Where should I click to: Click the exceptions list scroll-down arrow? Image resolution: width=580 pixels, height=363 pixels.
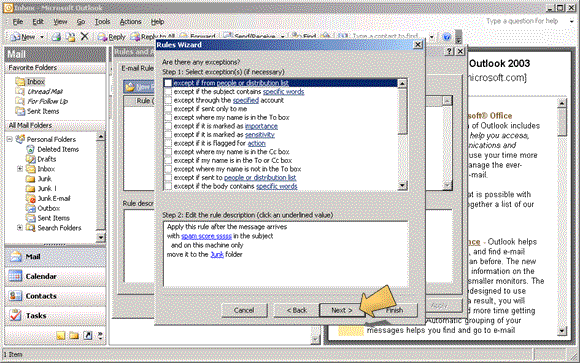pyautogui.click(x=402, y=185)
